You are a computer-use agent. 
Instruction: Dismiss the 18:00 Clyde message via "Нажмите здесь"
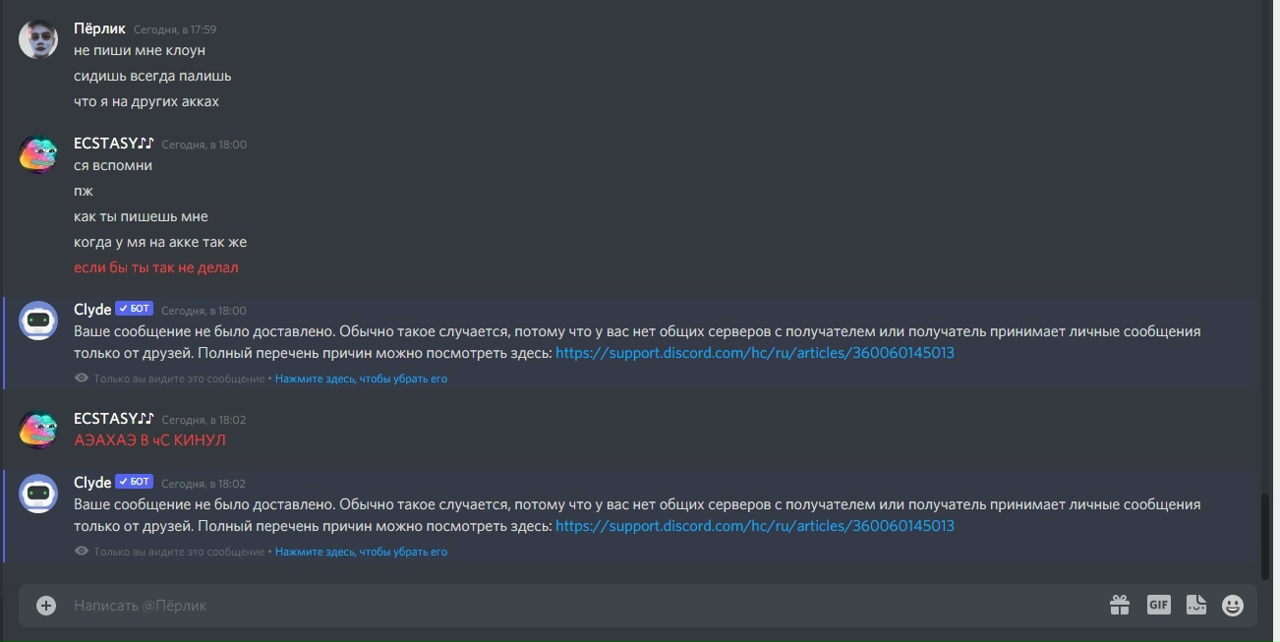coord(361,379)
